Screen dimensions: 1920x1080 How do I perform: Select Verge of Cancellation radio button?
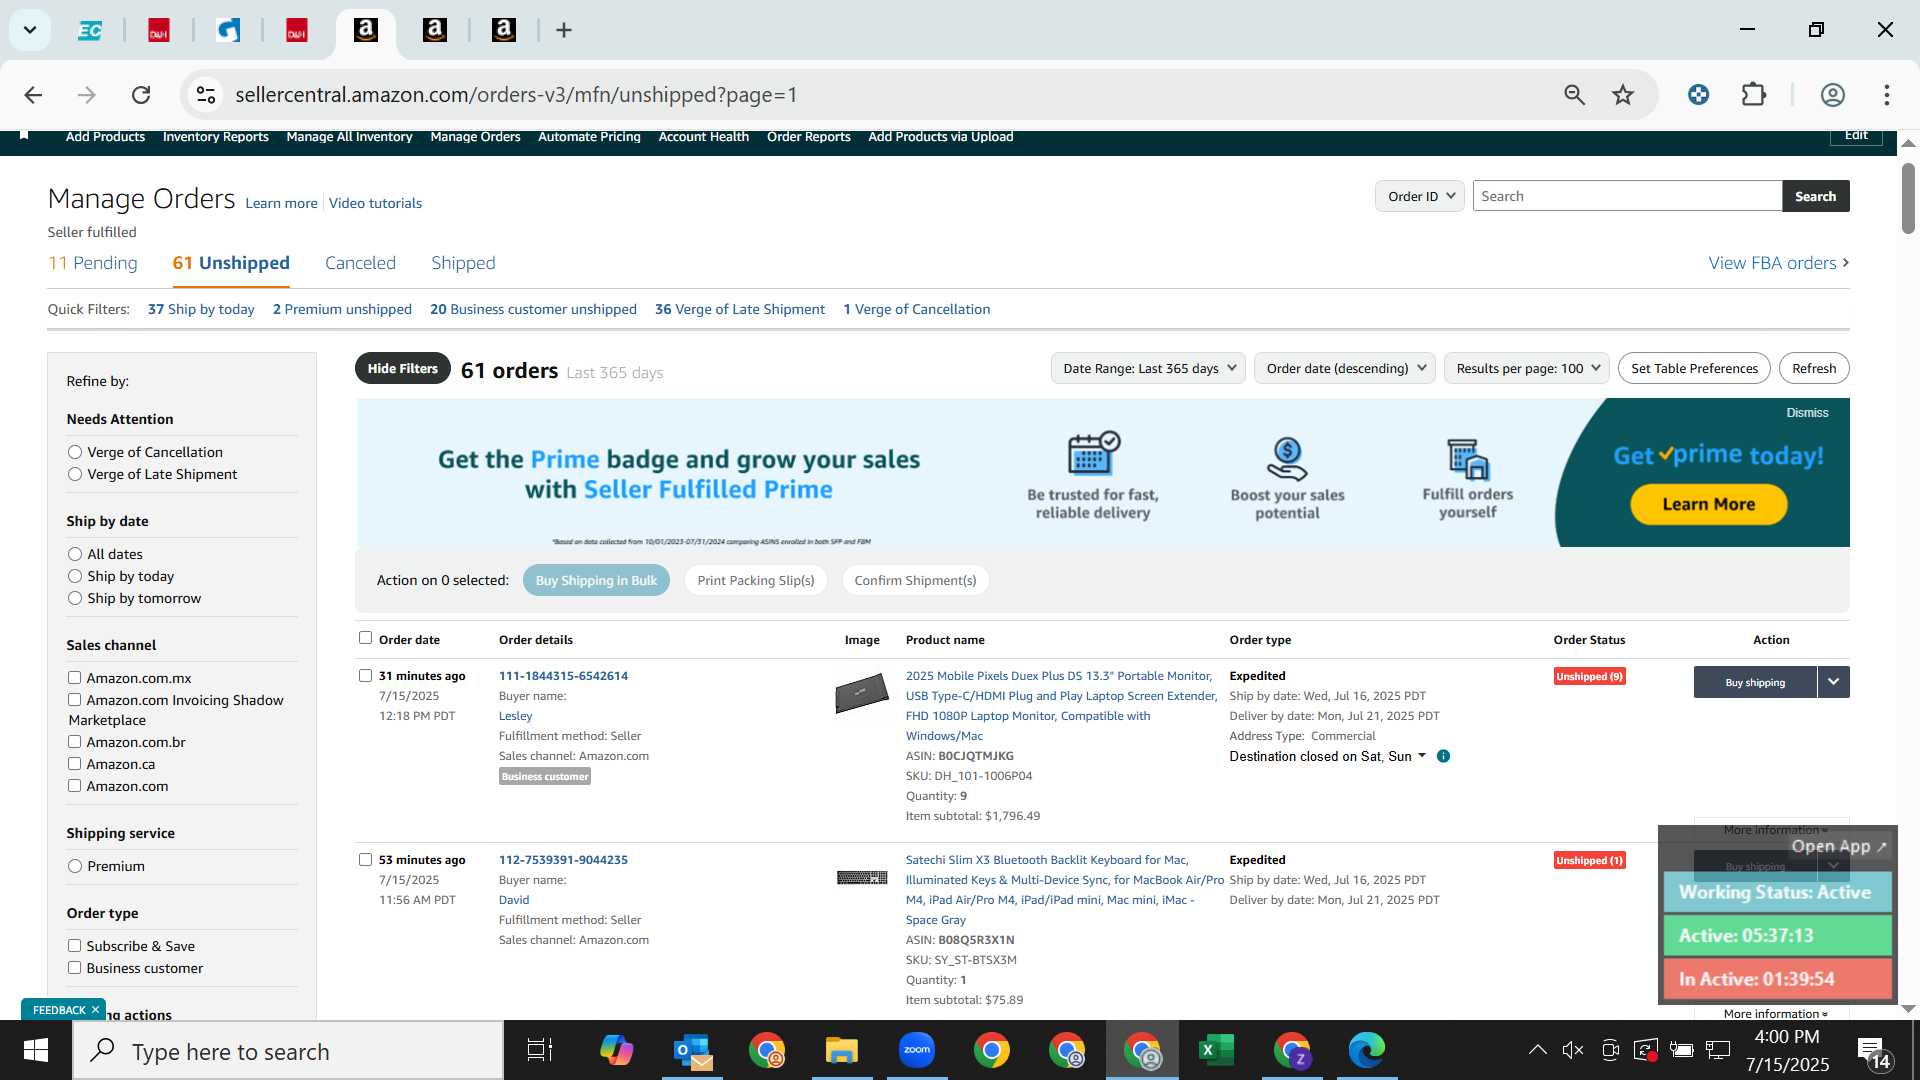(x=75, y=452)
